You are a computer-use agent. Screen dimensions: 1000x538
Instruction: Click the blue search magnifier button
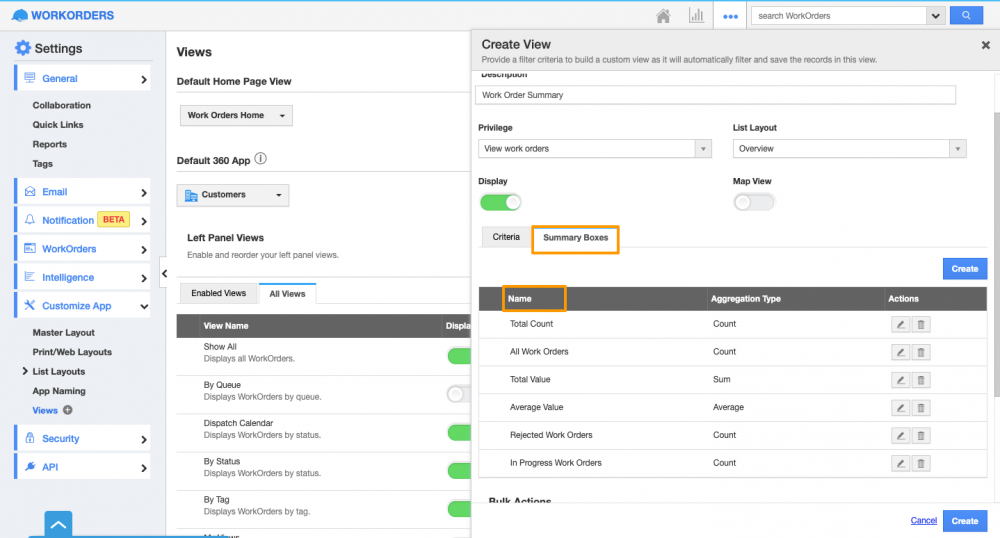[x=966, y=16]
